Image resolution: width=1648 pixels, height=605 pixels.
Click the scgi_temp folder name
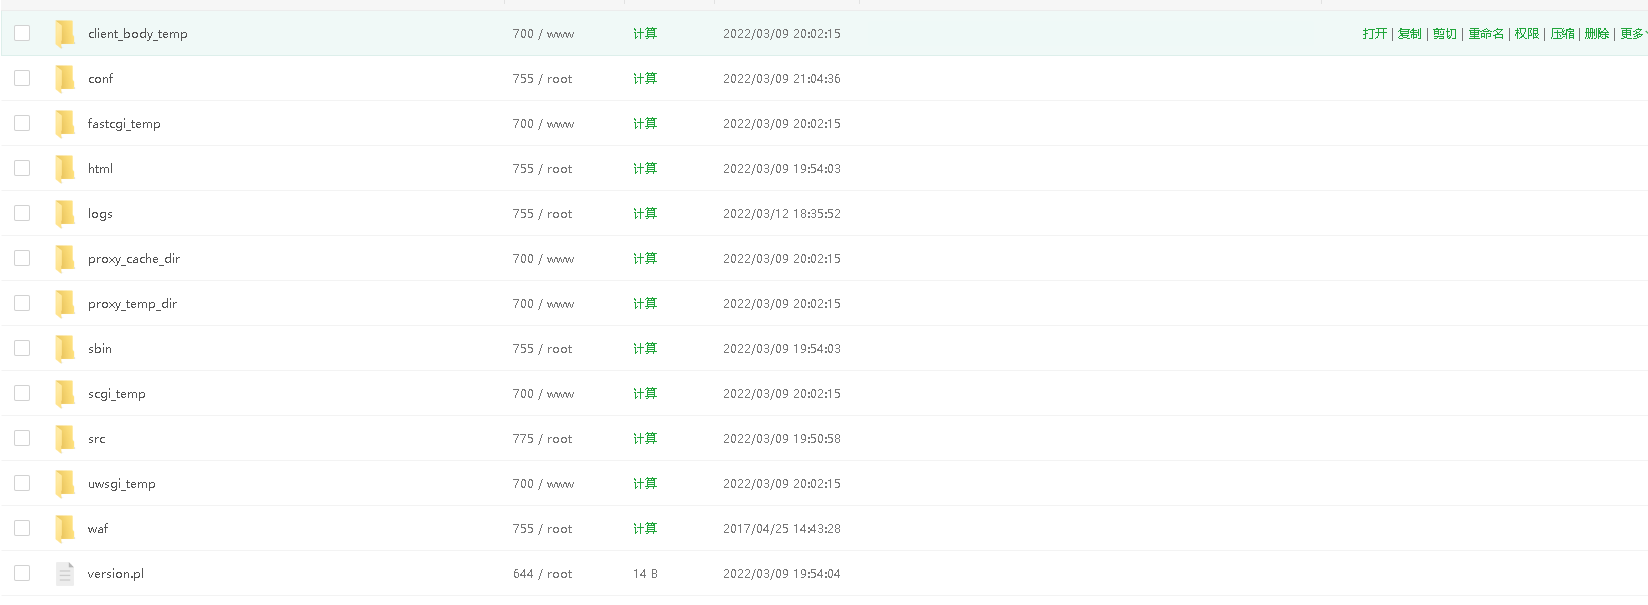pyautogui.click(x=117, y=394)
